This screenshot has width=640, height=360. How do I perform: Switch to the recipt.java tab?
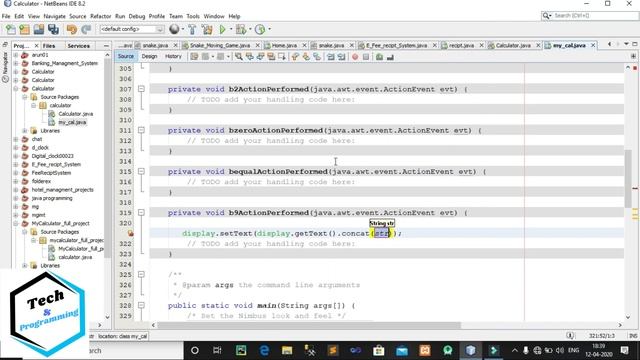(x=461, y=45)
